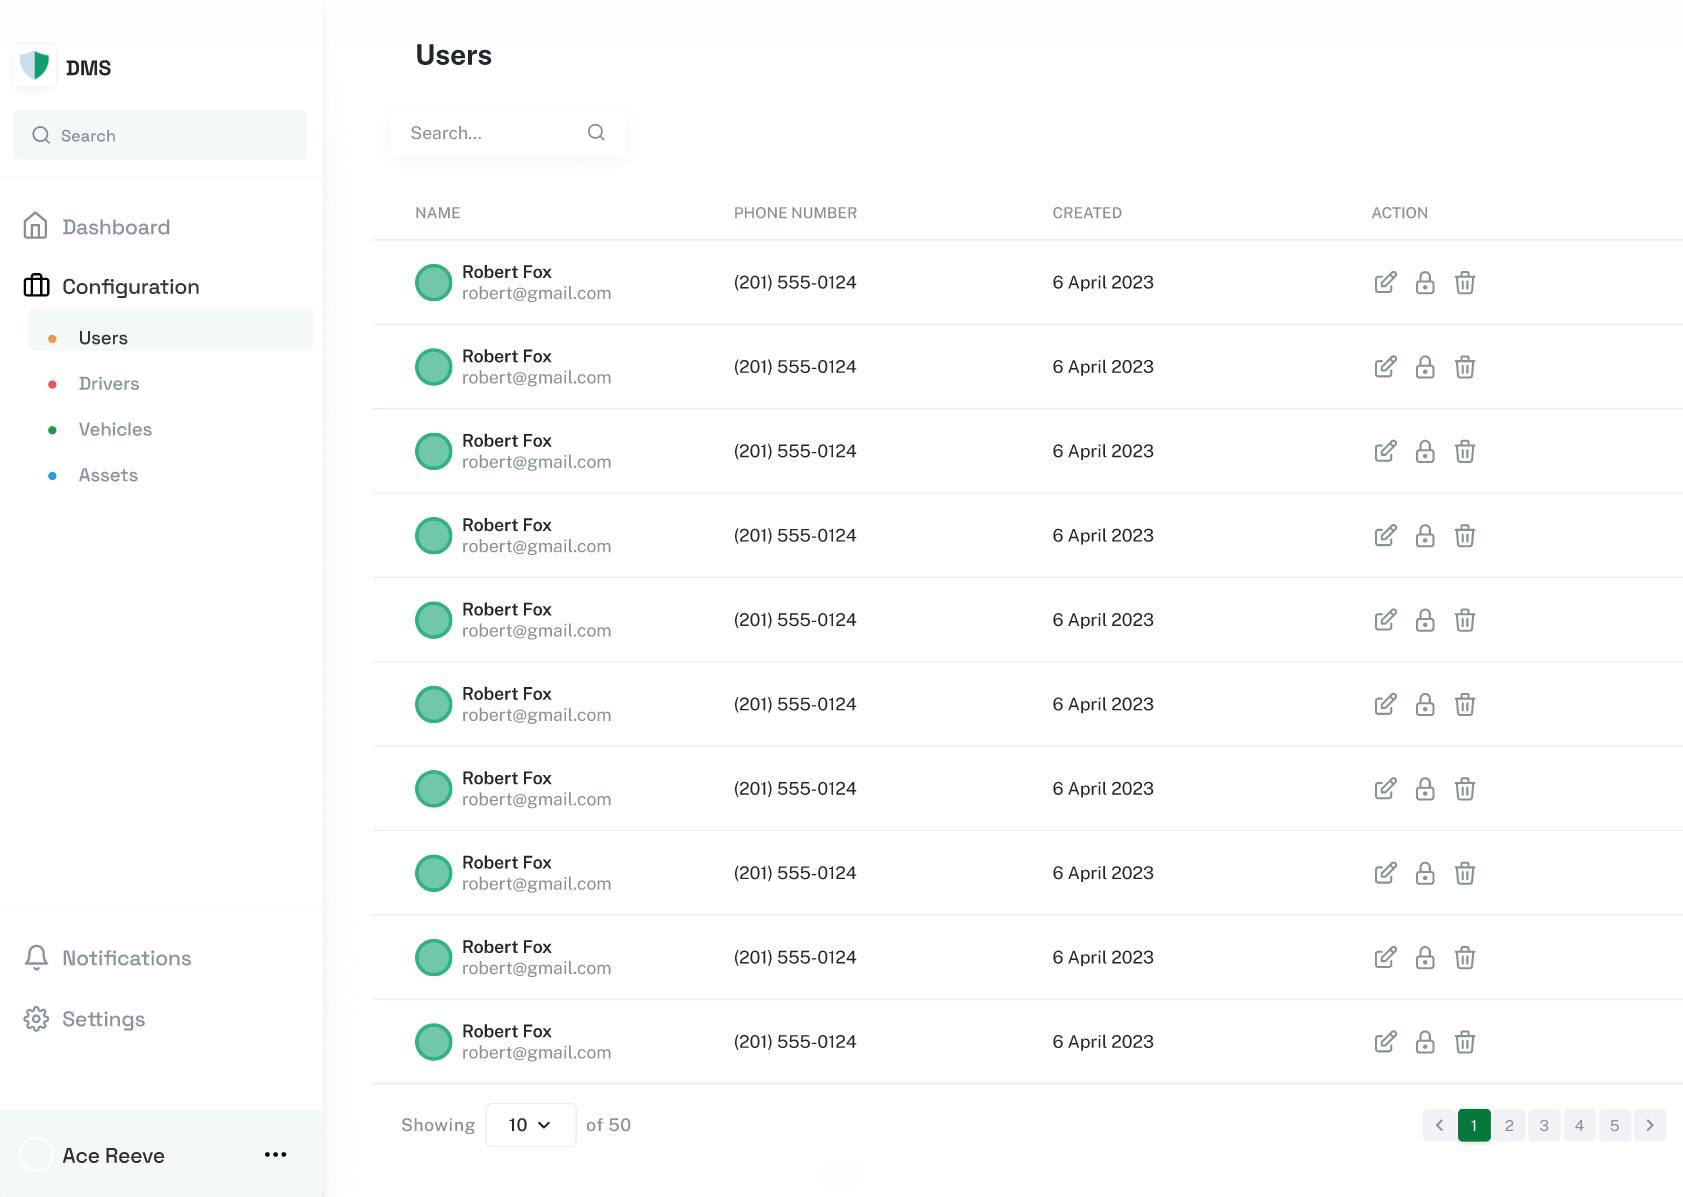The image size is (1683, 1197).
Task: Click the DMS shield logo
Action: 35,66
